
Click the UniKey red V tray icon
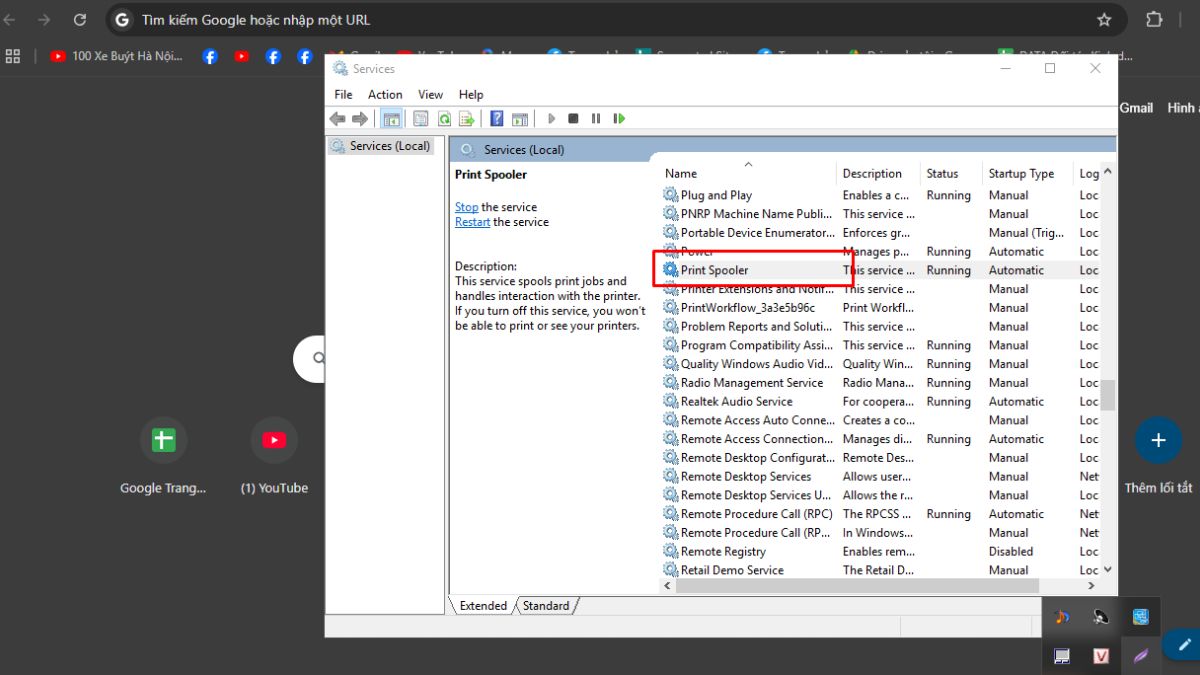coord(1101,656)
